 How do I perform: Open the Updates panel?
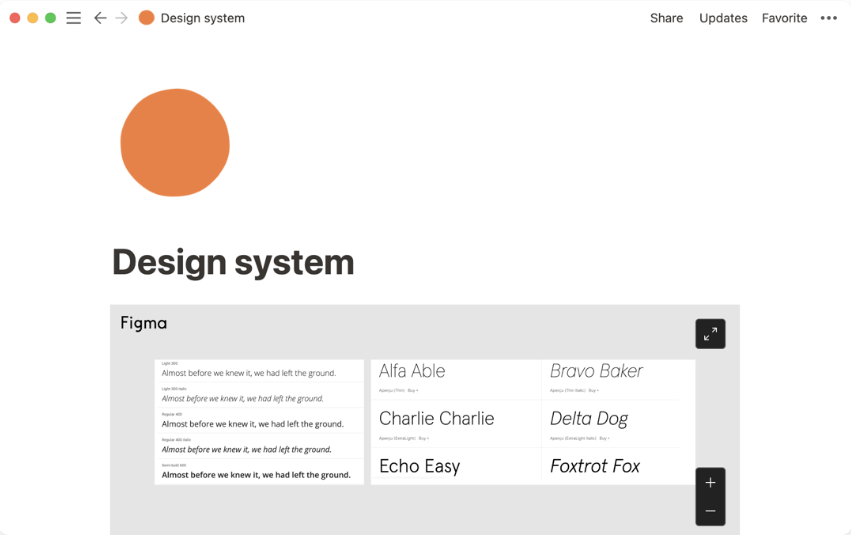(x=723, y=18)
